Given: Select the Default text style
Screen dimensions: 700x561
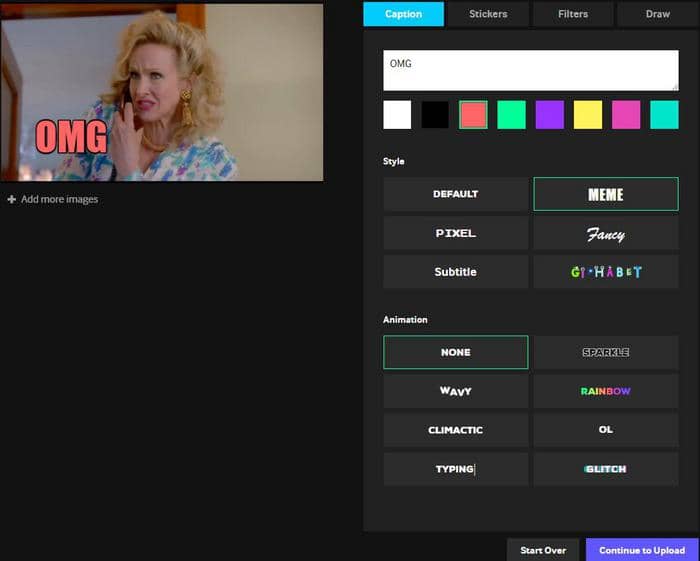Looking at the screenshot, I should pos(456,194).
